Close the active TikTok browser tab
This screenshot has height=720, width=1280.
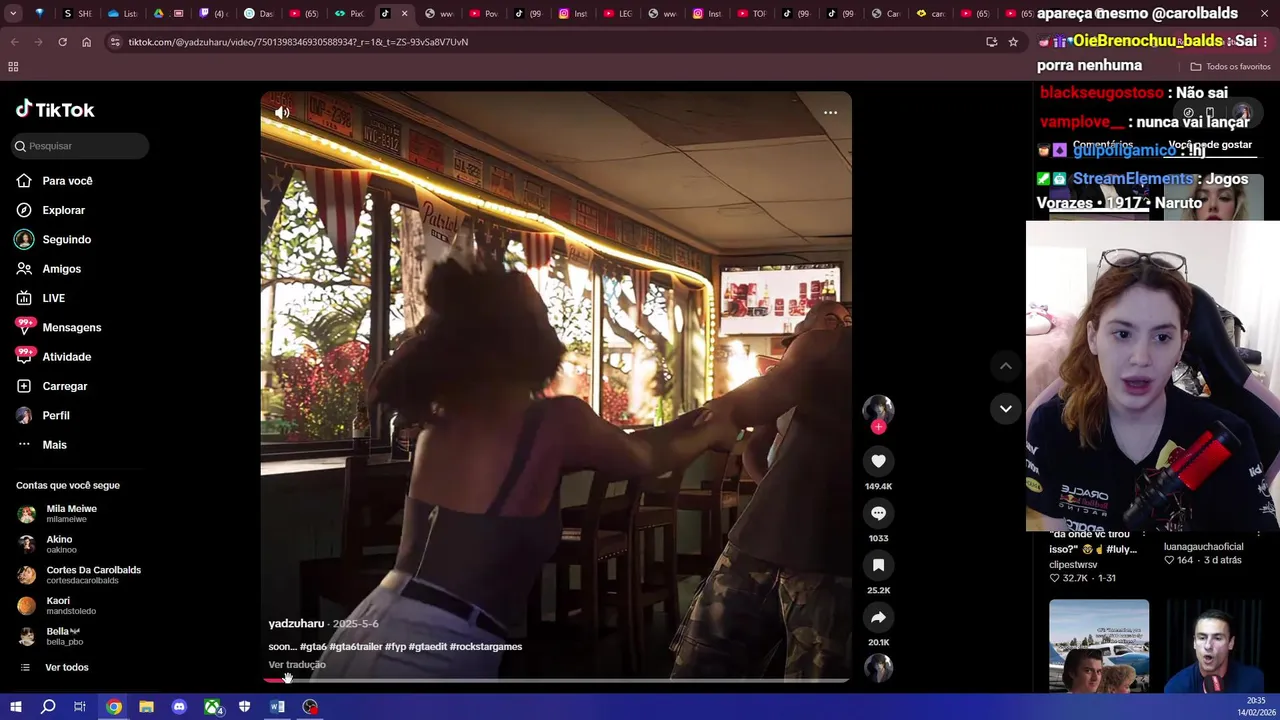click(404, 14)
